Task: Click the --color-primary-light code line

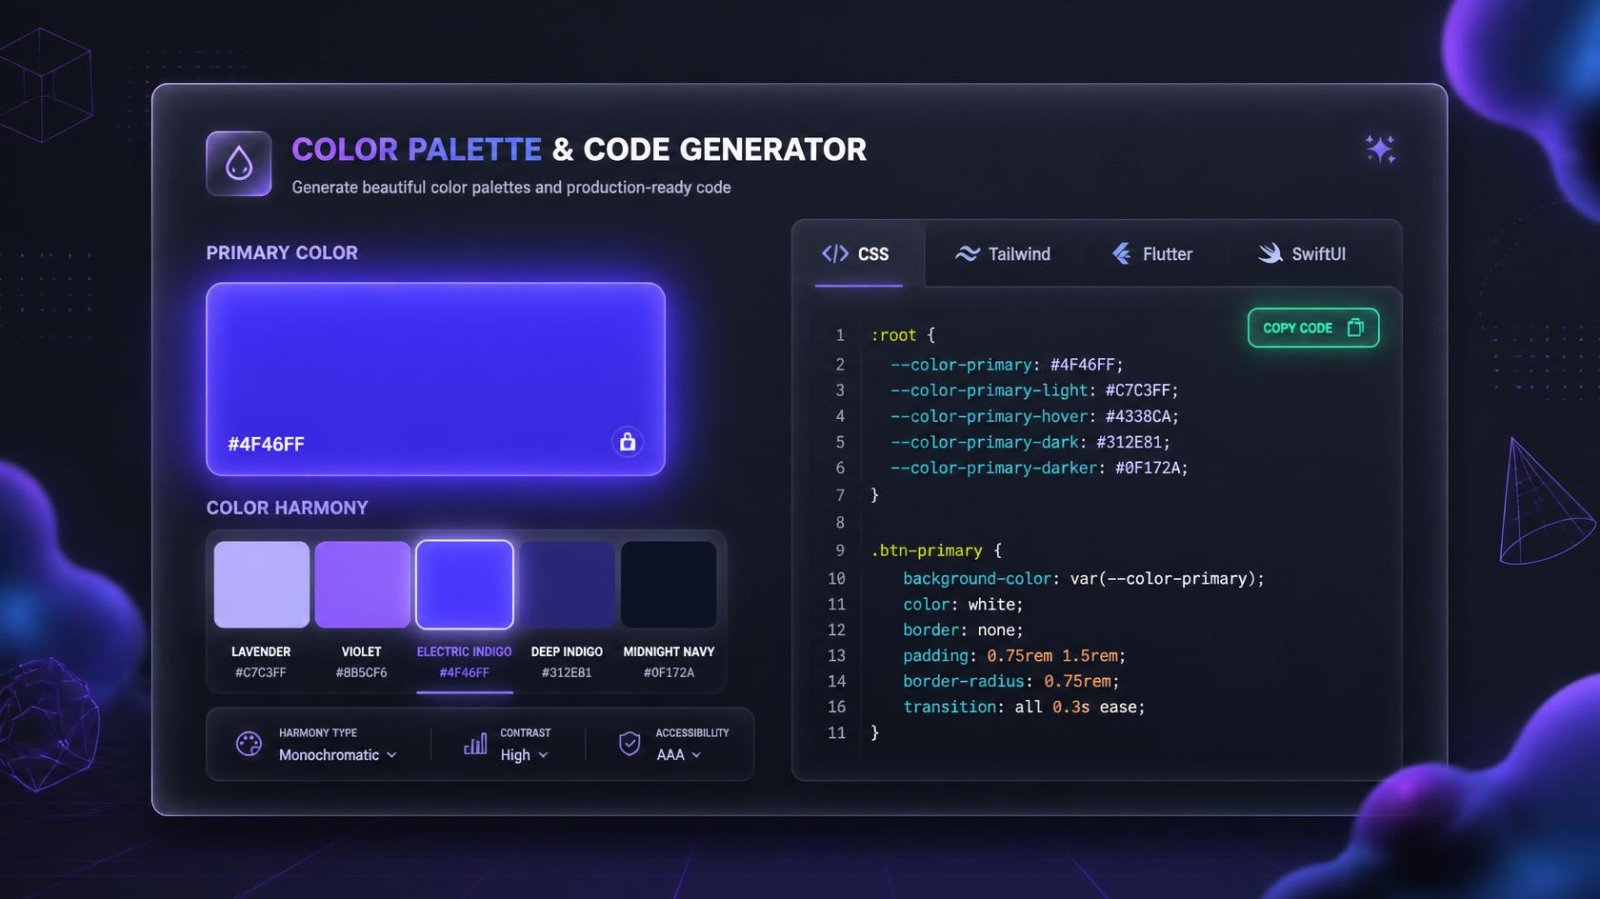Action: (x=1034, y=390)
